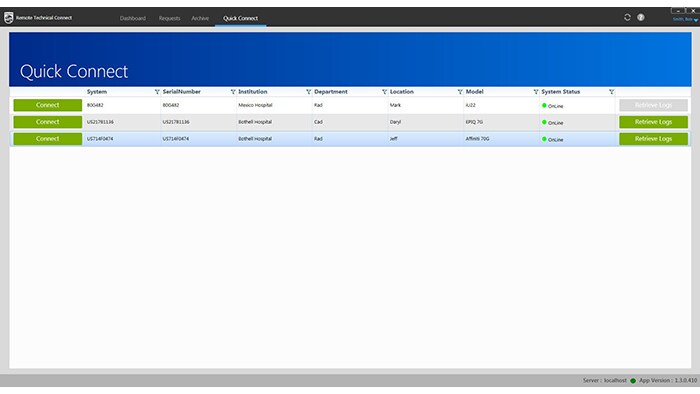This screenshot has width=700, height=394.
Task: Open filter icon for System Status column
Action: 611,92
